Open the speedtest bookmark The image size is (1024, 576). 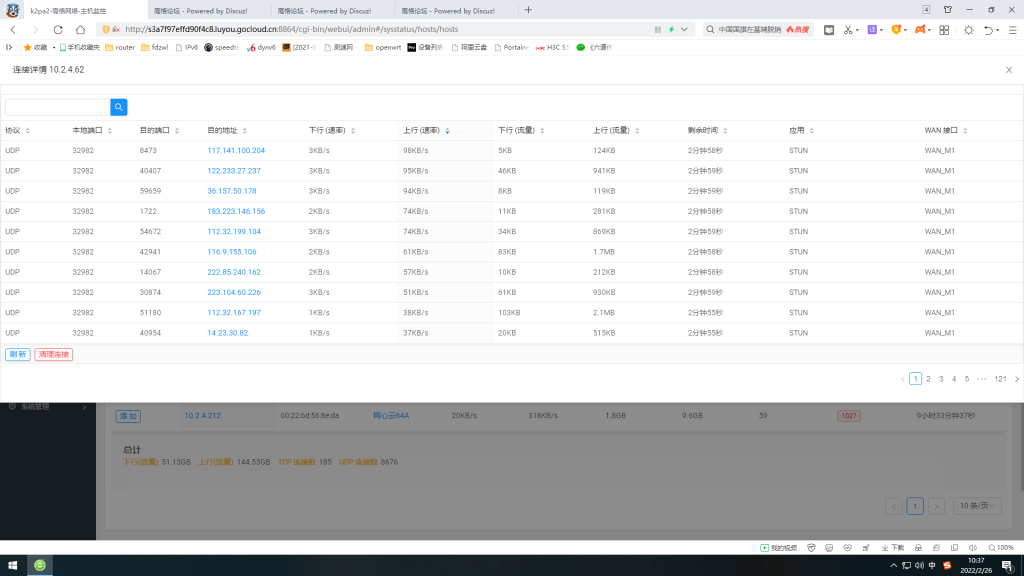pos(221,48)
